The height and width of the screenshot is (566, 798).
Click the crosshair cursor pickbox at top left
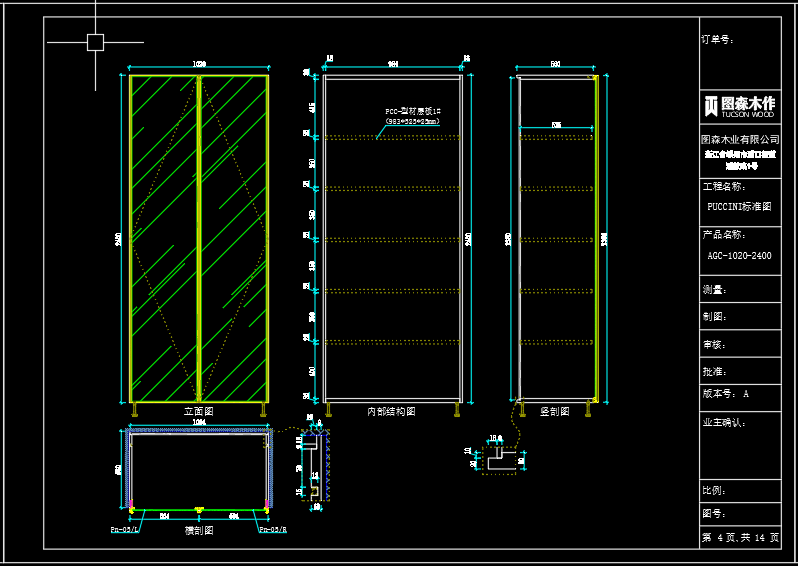coord(95,42)
